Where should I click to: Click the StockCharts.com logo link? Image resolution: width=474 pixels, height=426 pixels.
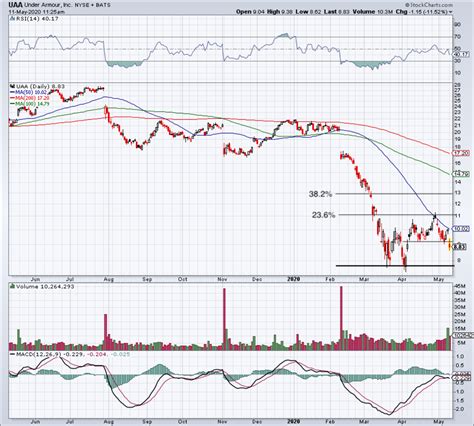point(430,5)
